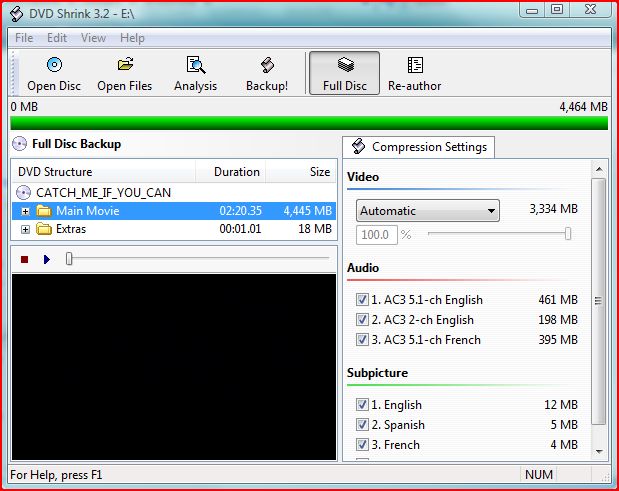The width and height of the screenshot is (619, 491).
Task: Select Full Disc mode icon
Action: tap(344, 66)
